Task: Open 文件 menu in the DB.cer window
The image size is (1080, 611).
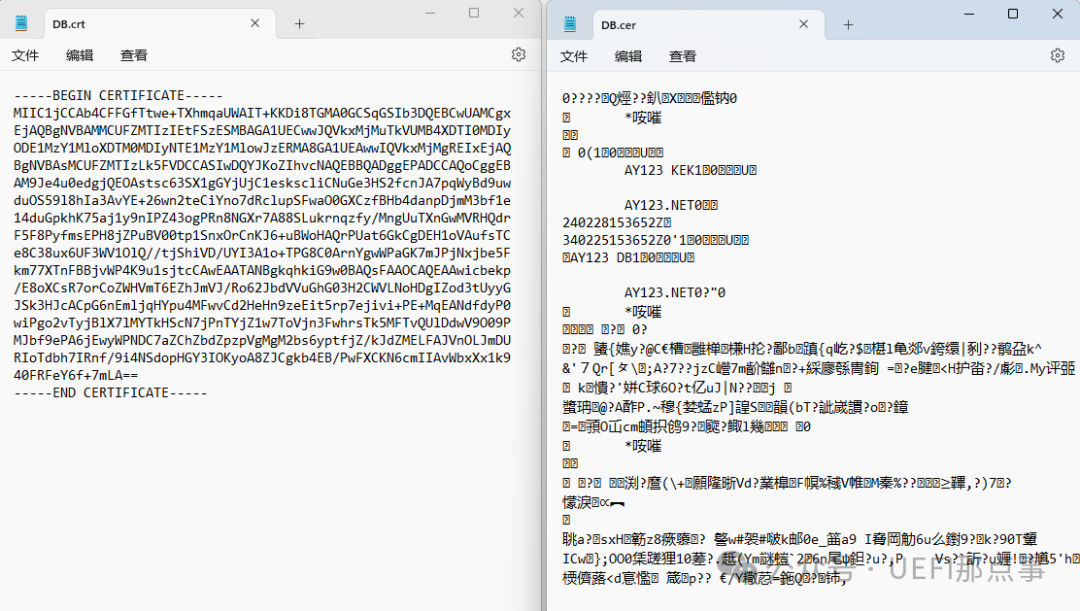Action: tap(574, 57)
